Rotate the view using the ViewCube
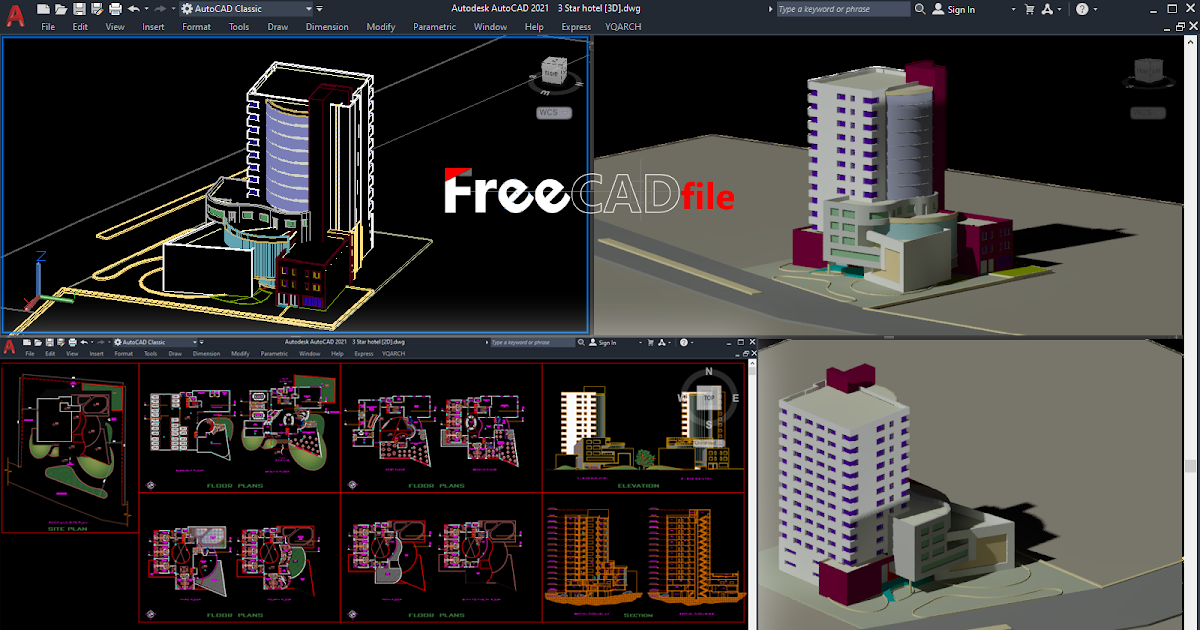 click(556, 72)
